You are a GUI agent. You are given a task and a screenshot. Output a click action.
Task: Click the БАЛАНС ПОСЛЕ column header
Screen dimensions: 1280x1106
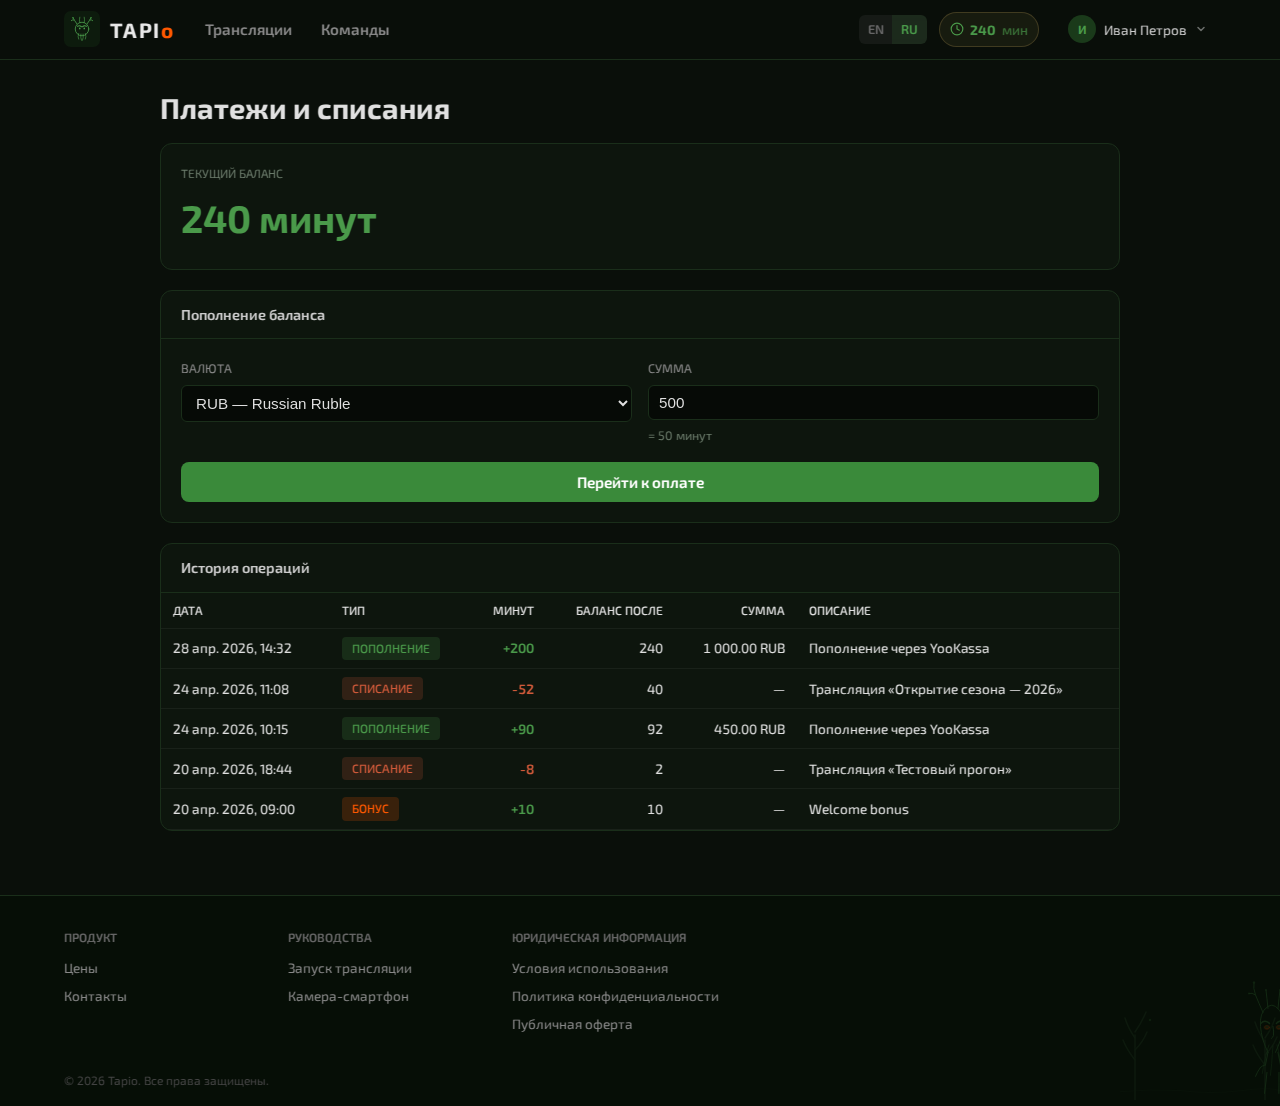pos(619,611)
